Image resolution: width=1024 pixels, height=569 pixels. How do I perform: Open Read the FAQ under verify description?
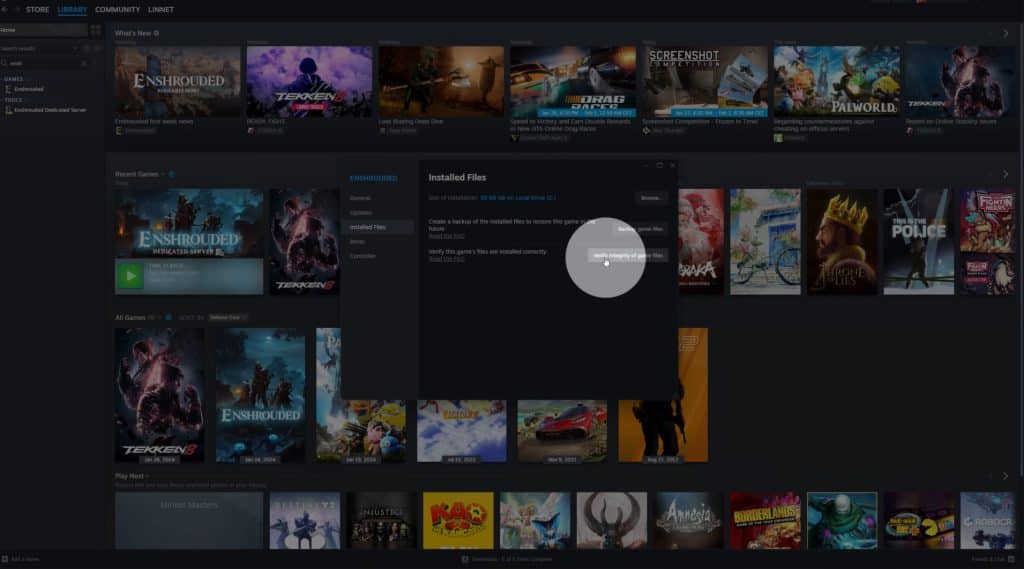[446, 259]
